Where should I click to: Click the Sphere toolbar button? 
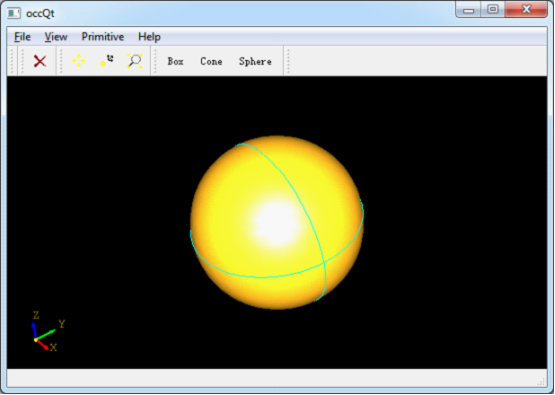click(x=255, y=61)
